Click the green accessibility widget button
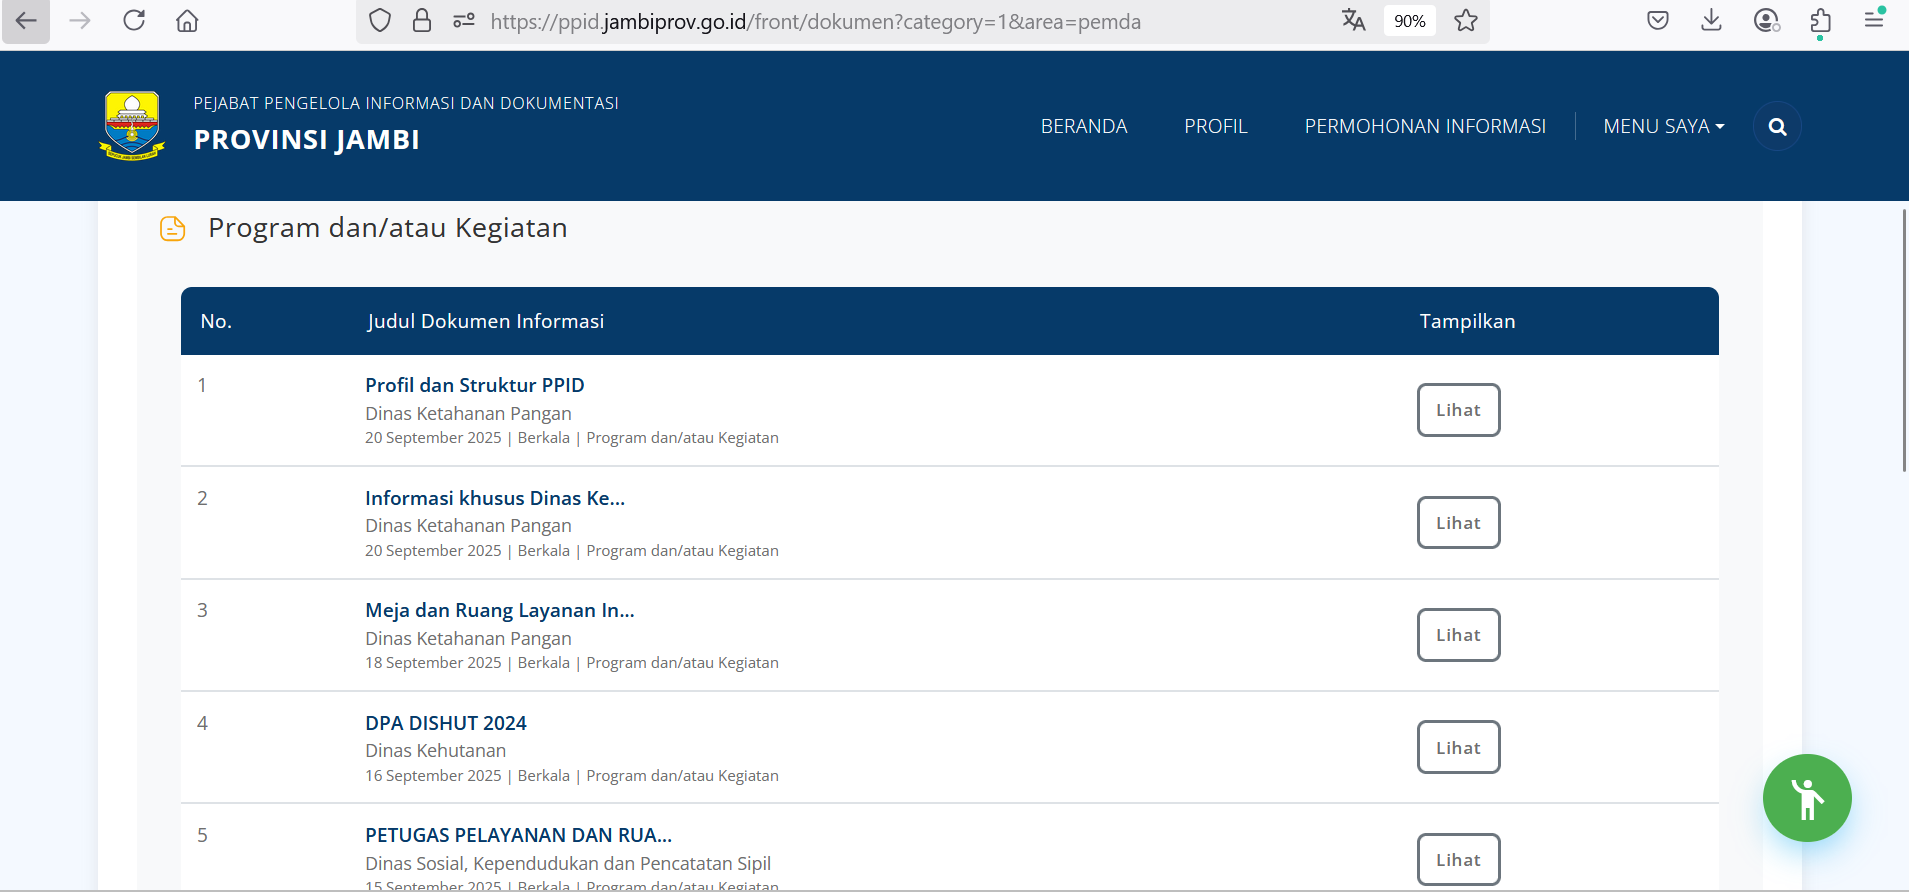 click(1806, 798)
